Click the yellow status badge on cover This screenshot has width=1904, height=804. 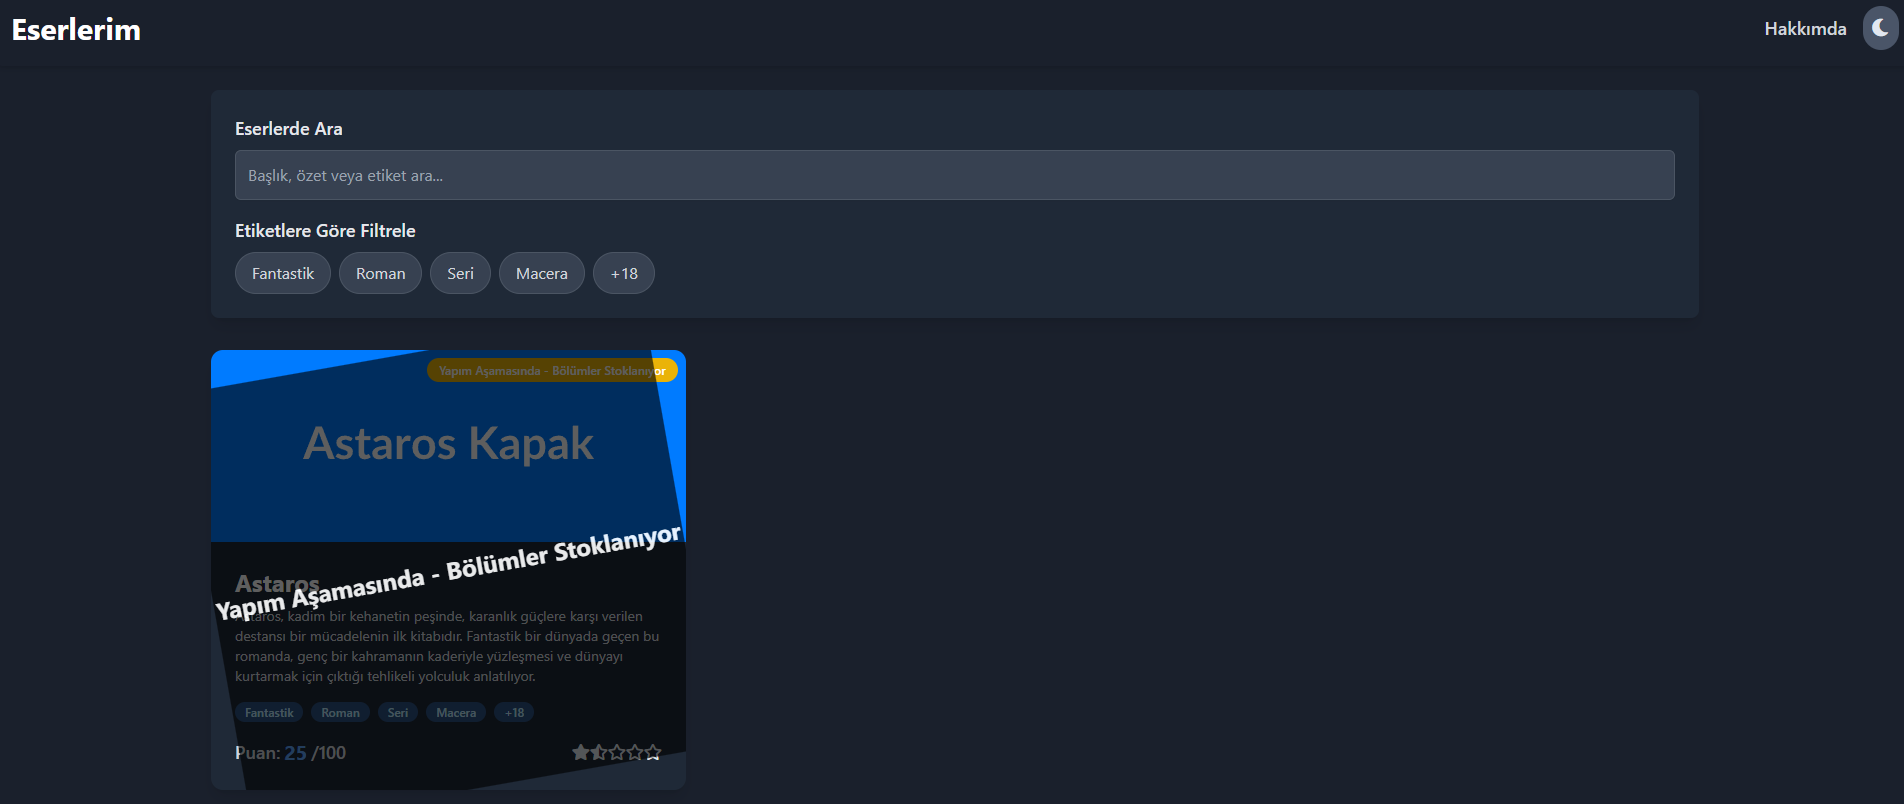[551, 371]
